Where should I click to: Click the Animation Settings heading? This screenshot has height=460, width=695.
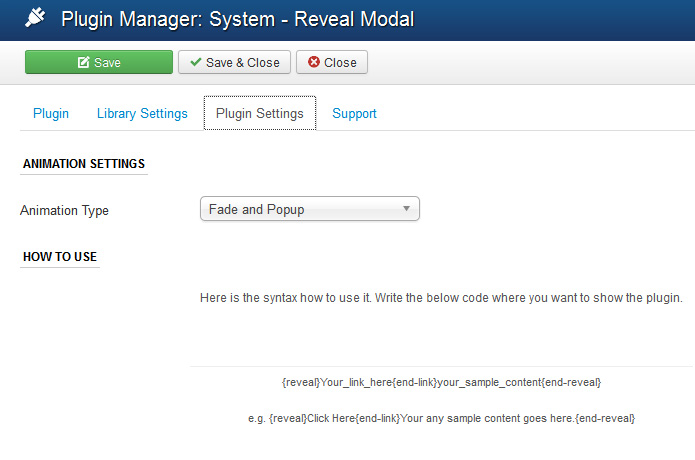(84, 164)
